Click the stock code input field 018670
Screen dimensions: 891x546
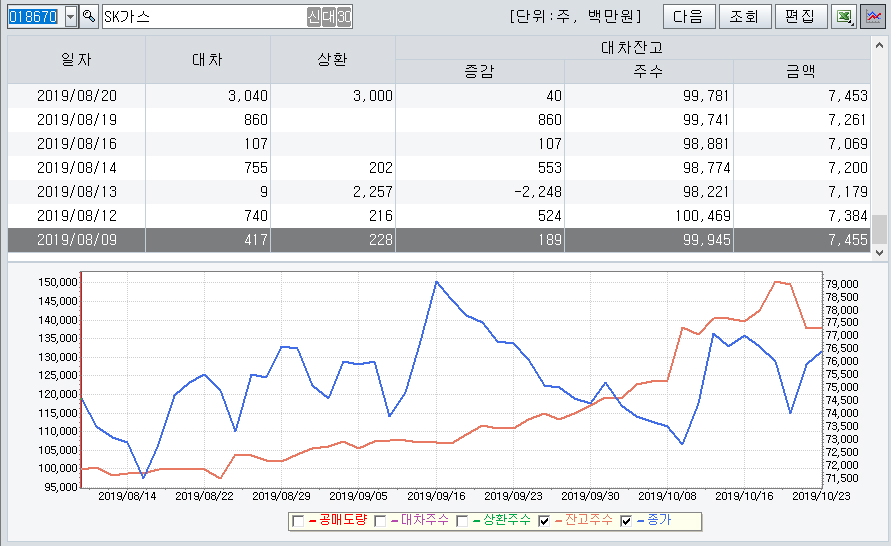tap(33, 17)
